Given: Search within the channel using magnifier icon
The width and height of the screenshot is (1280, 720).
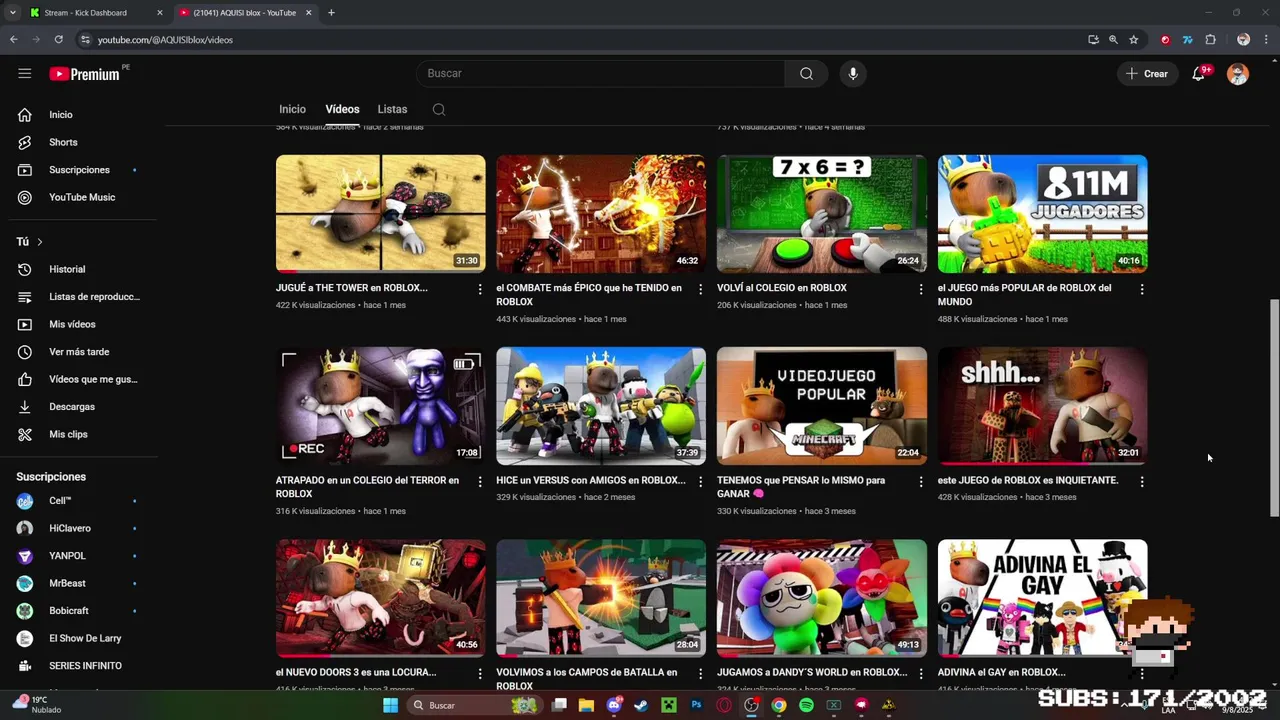Looking at the screenshot, I should [x=439, y=110].
